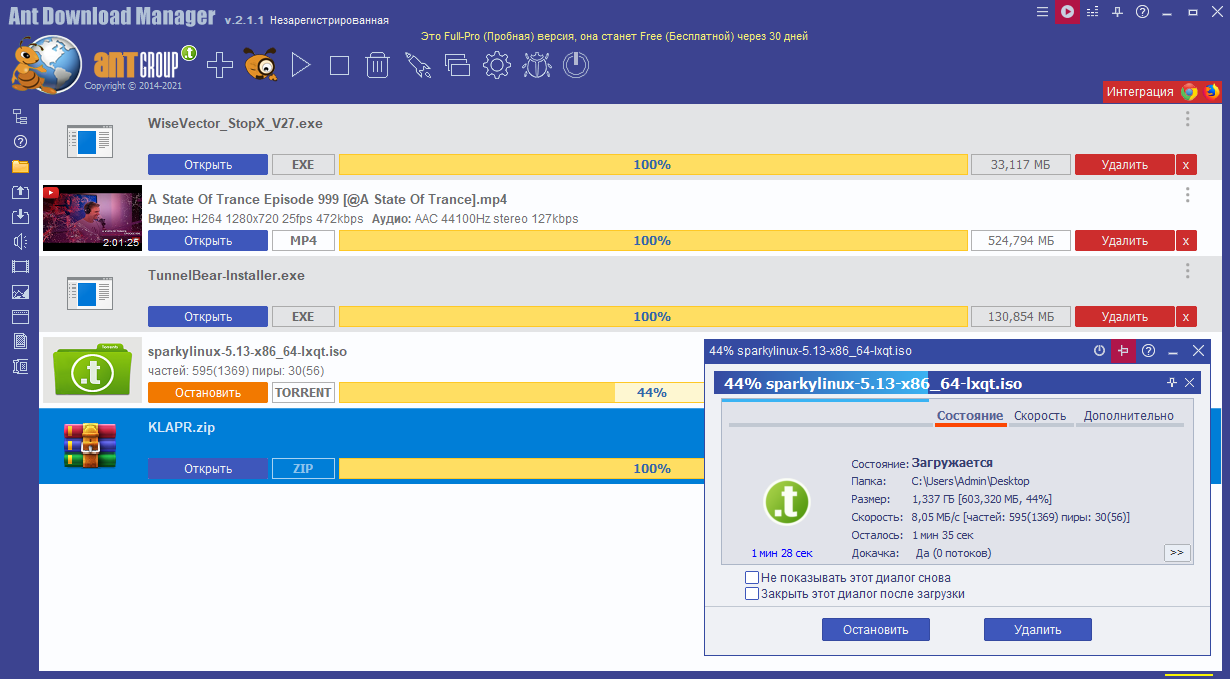This screenshot has height=679, width=1230.
Task: Click power icon in dialog title bar
Action: [1099, 351]
